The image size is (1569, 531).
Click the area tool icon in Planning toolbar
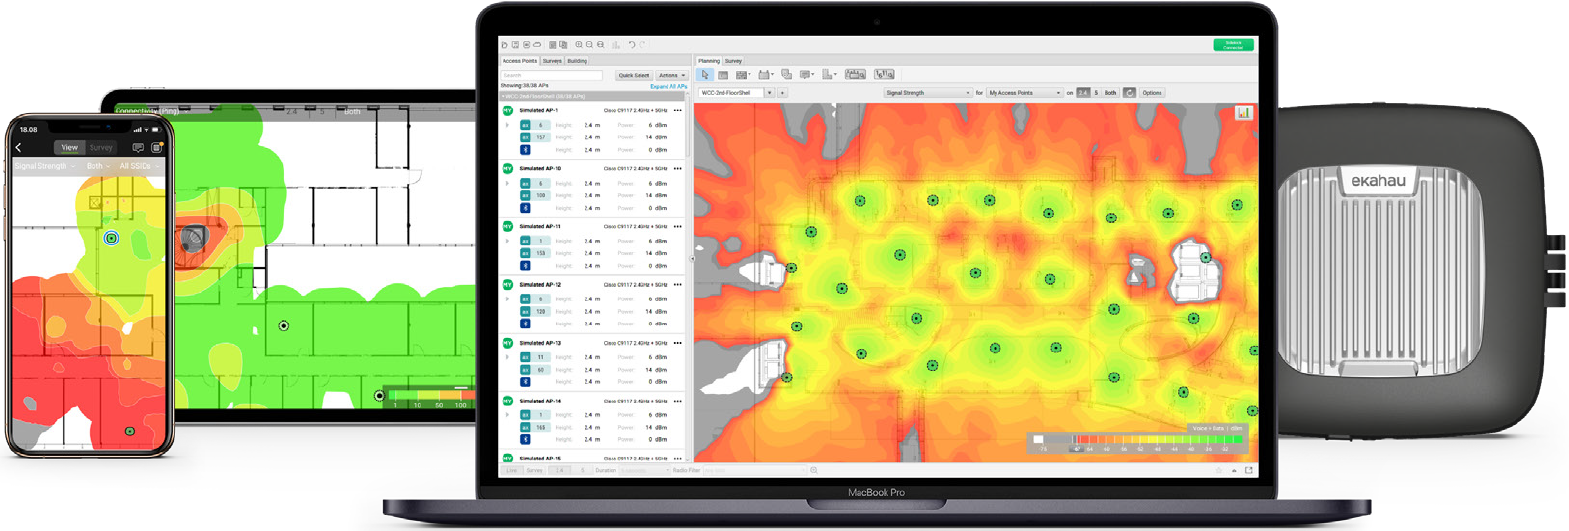point(787,75)
